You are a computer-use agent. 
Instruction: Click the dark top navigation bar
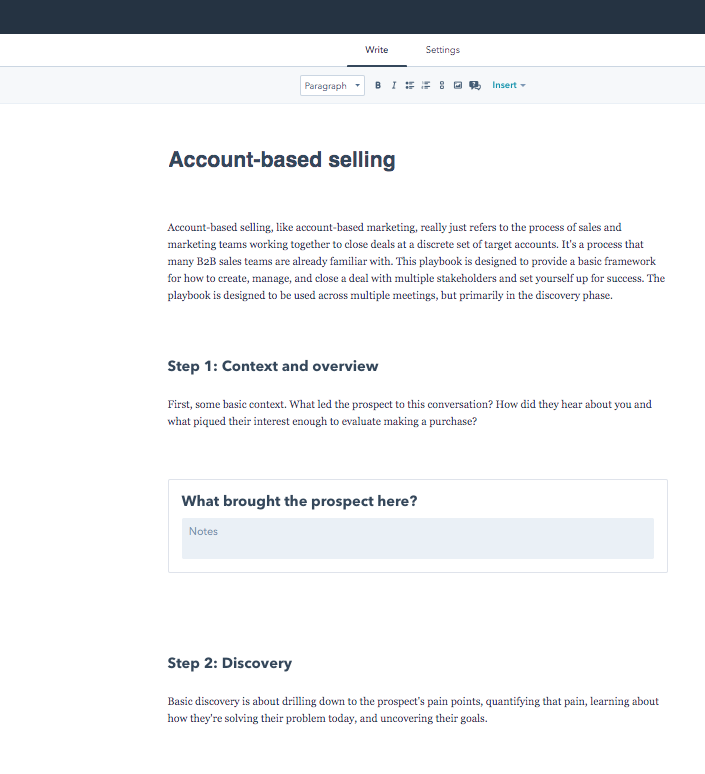tap(352, 16)
